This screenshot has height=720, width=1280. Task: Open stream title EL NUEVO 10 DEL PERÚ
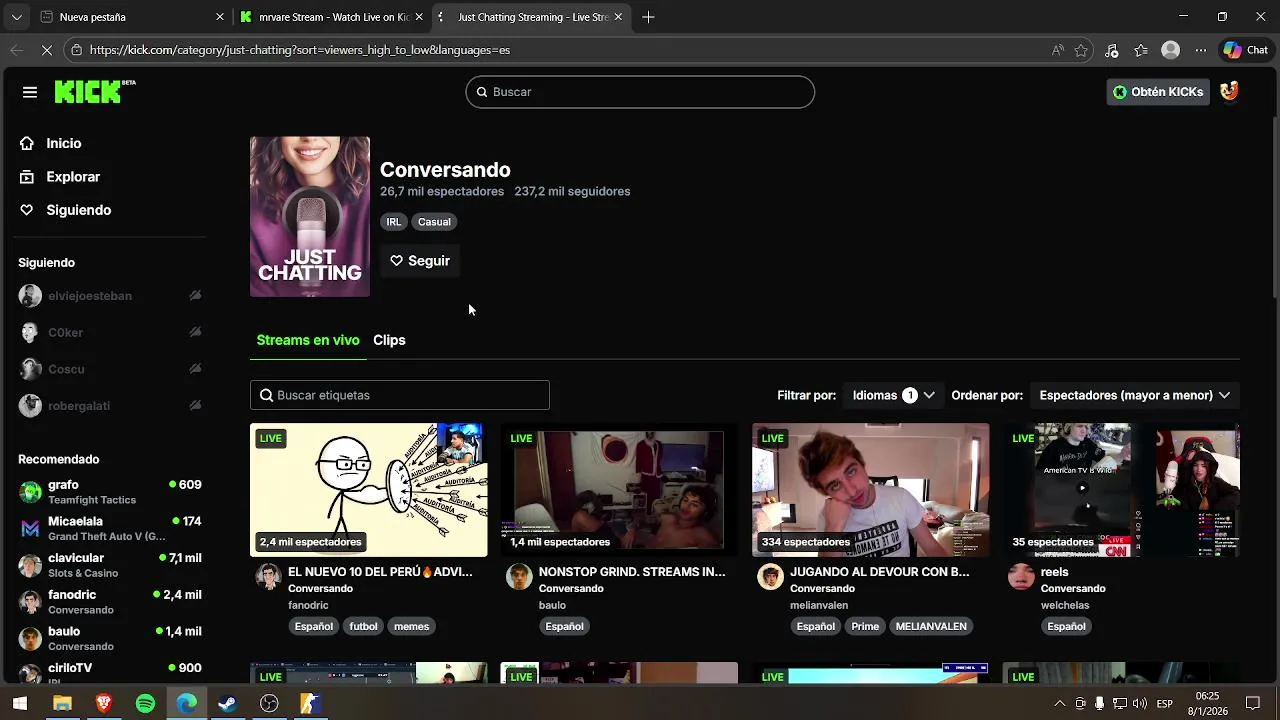pyautogui.click(x=380, y=572)
